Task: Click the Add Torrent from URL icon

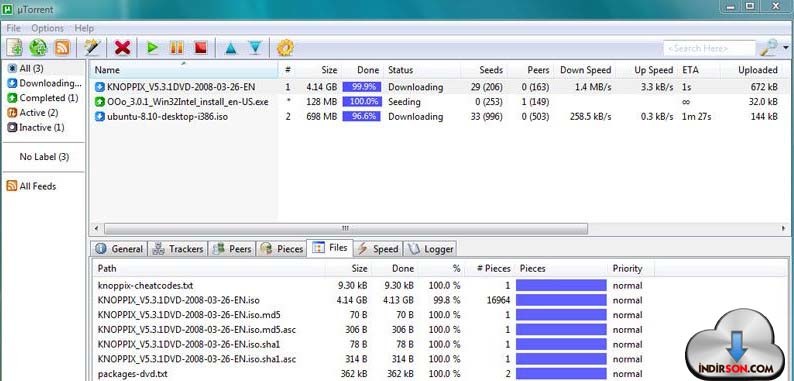Action: (x=38, y=48)
